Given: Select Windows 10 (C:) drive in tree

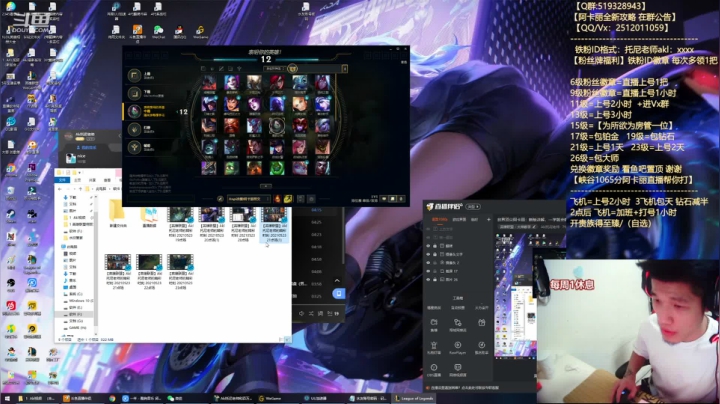Looking at the screenshot, I should point(78,301).
